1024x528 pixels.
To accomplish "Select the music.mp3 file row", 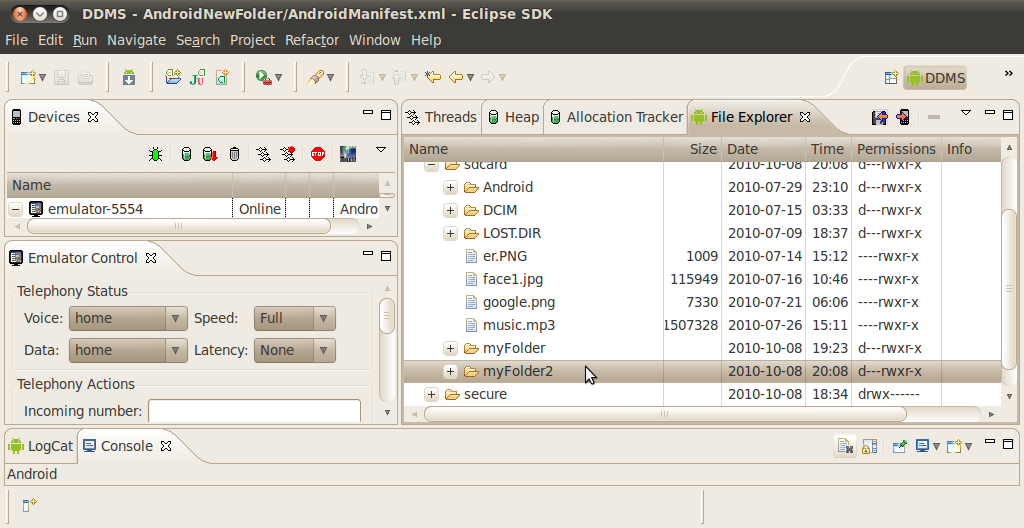I will 702,325.
